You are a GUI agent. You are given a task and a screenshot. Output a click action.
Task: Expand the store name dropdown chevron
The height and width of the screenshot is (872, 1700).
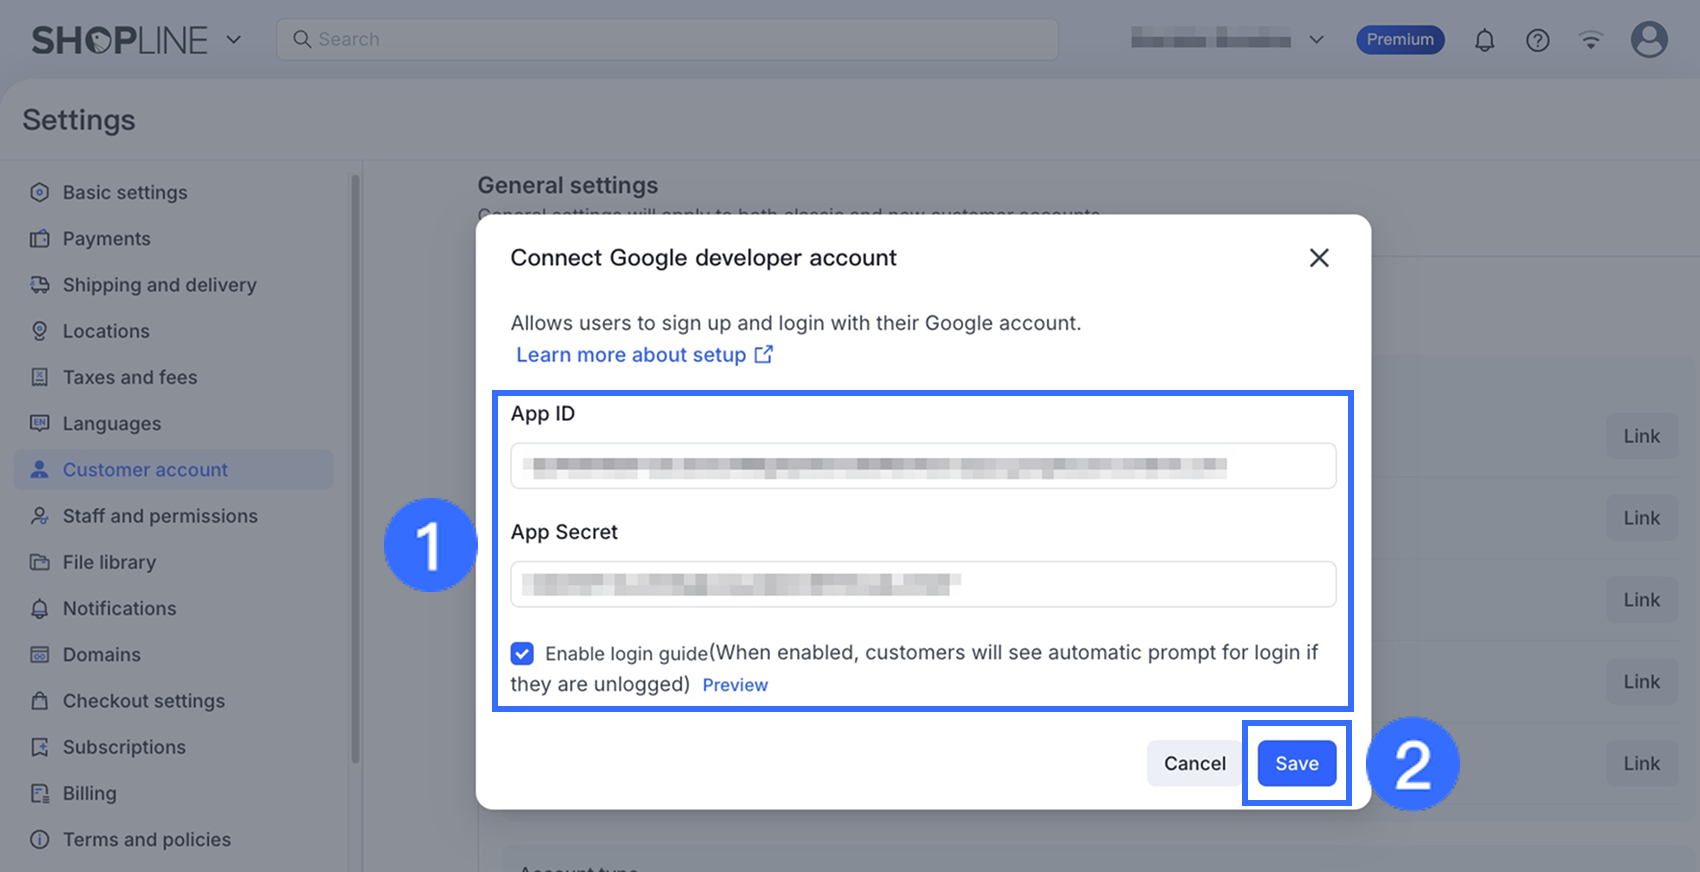coord(1317,40)
